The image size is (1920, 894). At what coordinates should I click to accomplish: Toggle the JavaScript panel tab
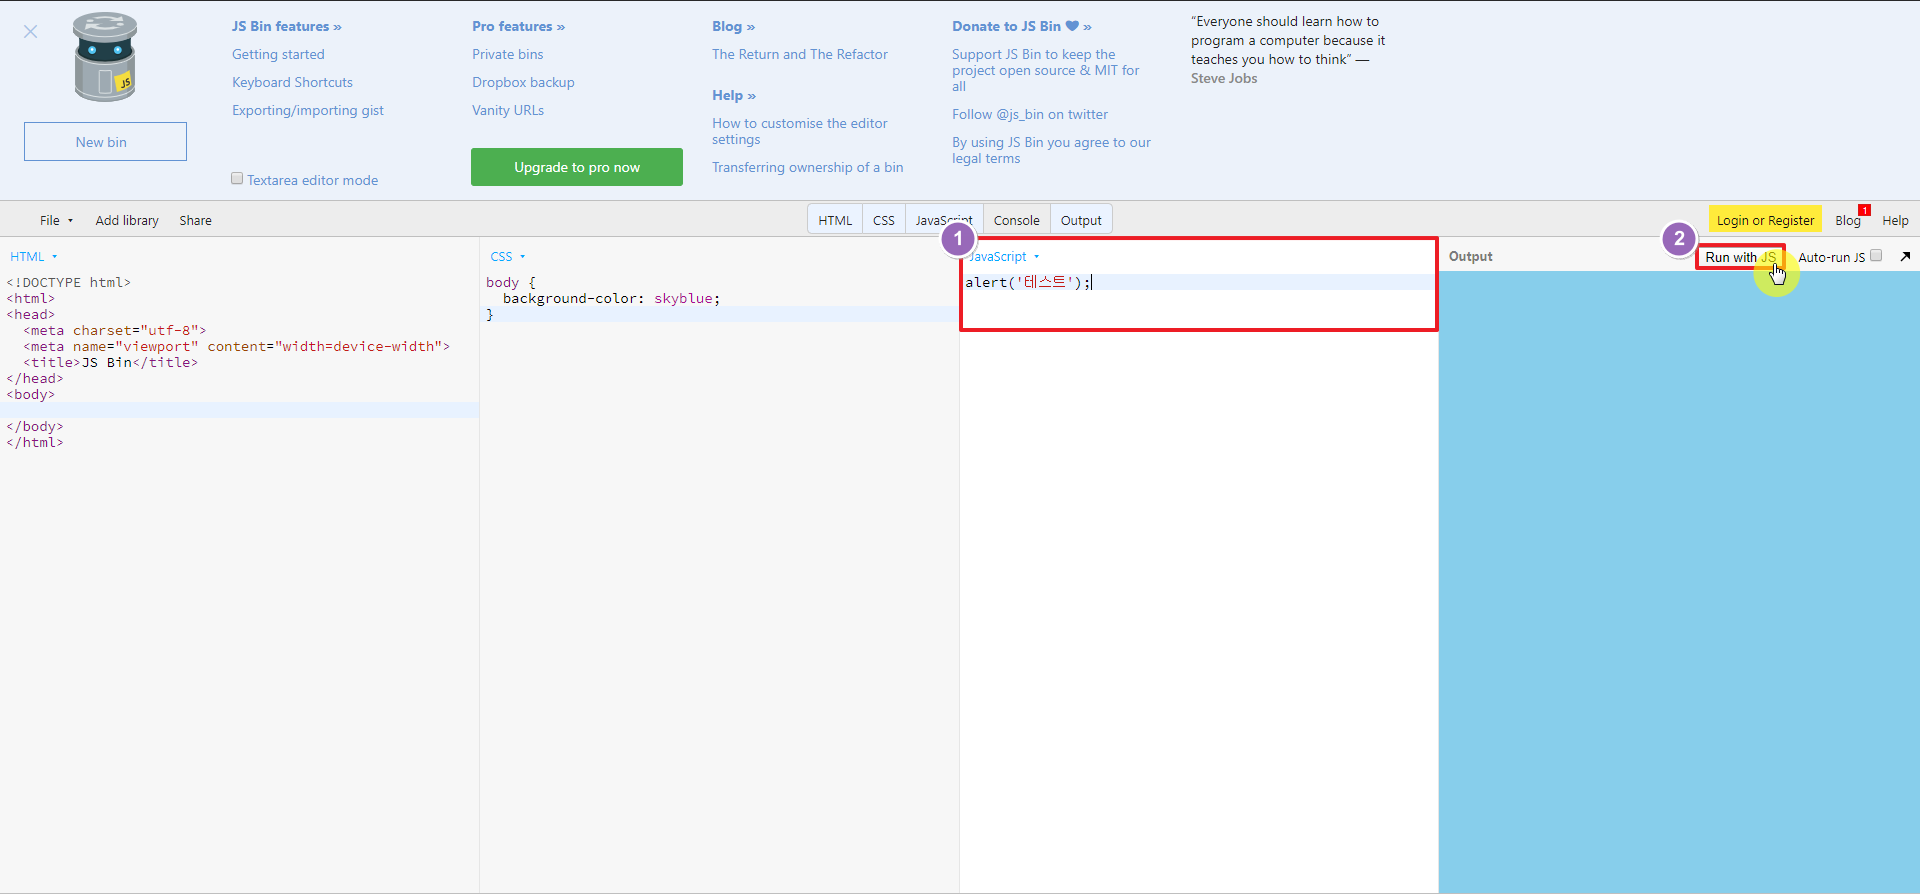click(944, 220)
